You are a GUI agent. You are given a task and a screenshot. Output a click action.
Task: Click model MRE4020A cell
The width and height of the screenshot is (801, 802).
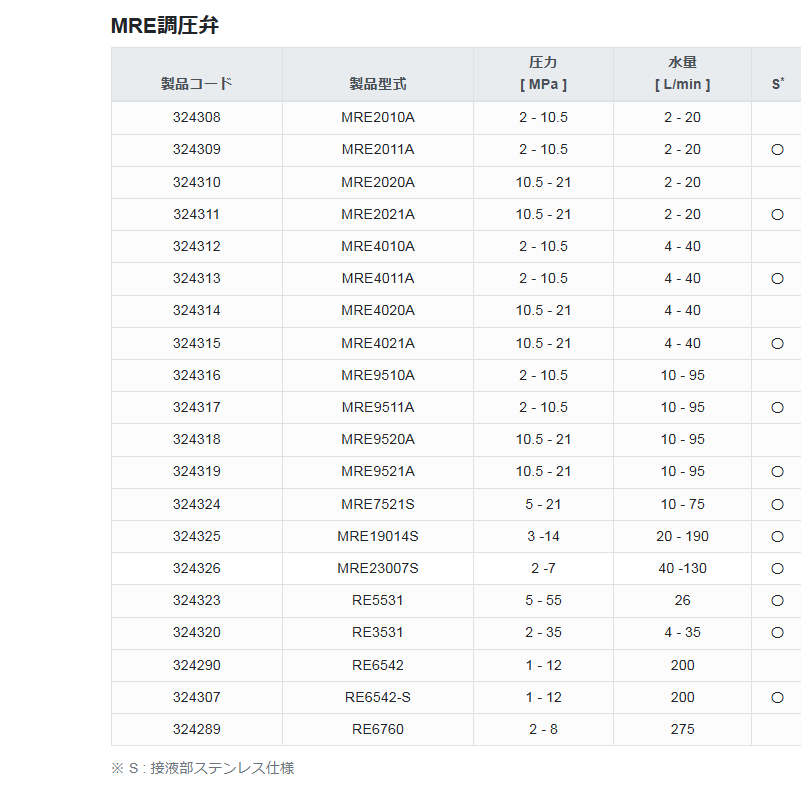(x=378, y=311)
